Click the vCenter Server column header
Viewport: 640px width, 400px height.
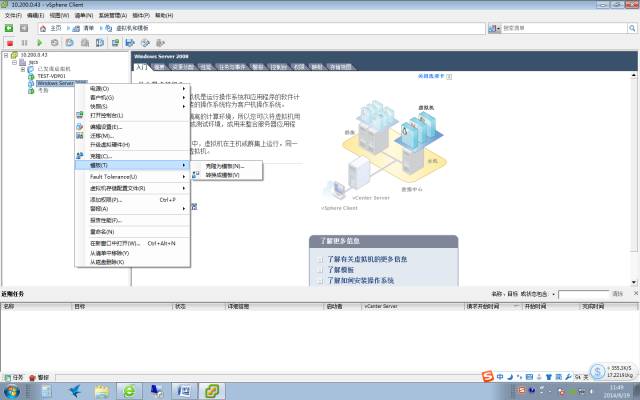[413, 306]
